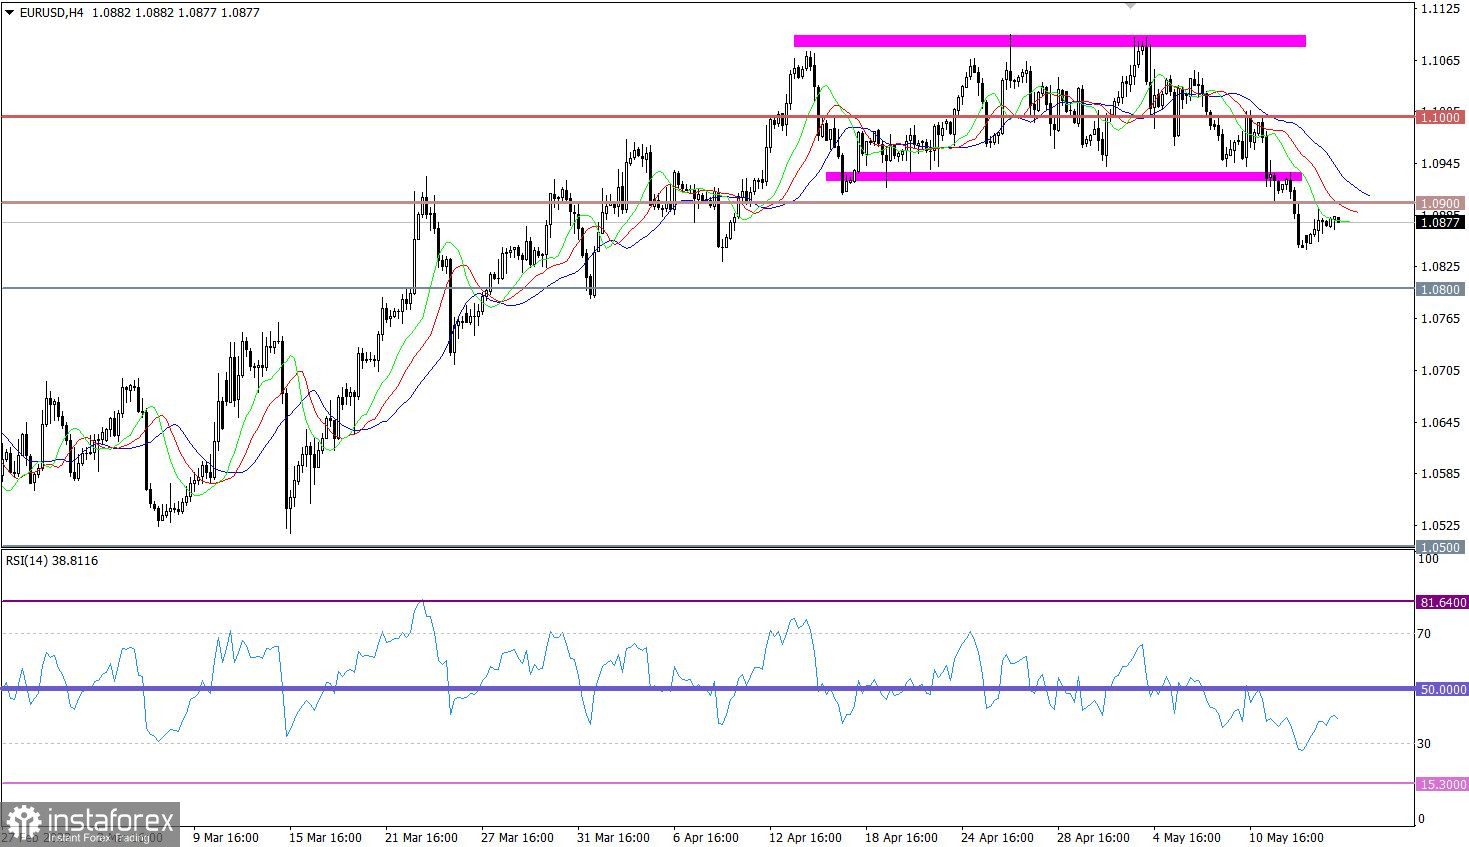Click the RSI scale value 70

pyautogui.click(x=1425, y=634)
